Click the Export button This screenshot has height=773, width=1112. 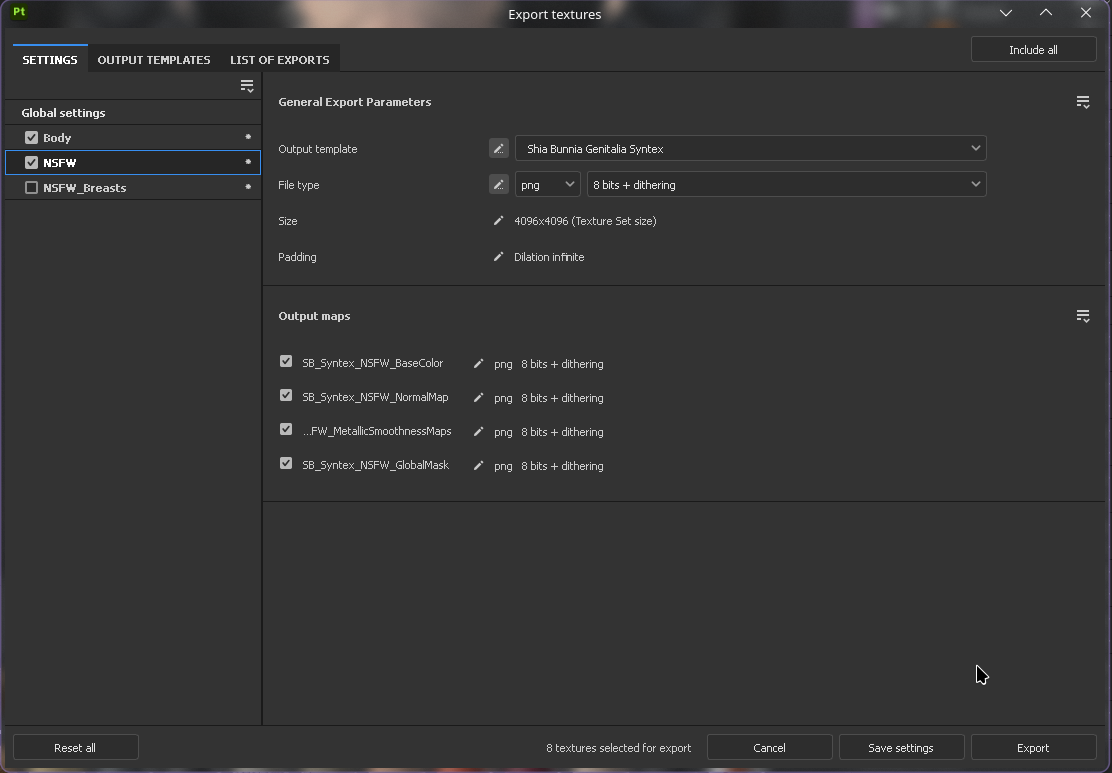1033,748
